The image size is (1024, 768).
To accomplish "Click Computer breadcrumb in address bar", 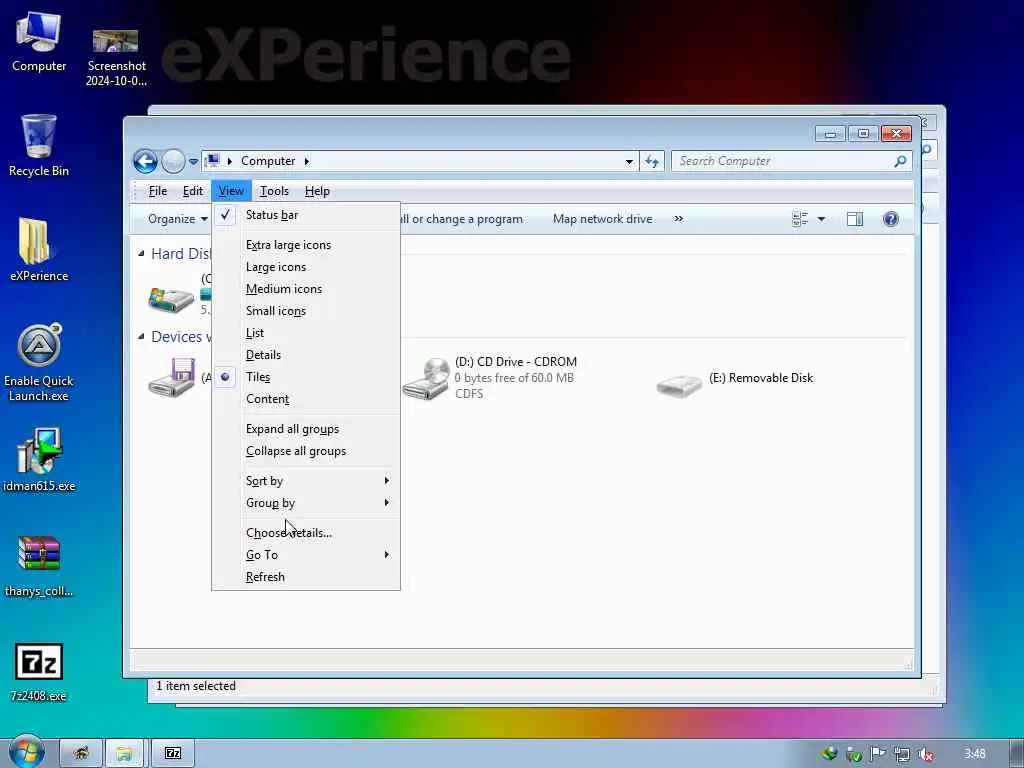I will [x=268, y=161].
